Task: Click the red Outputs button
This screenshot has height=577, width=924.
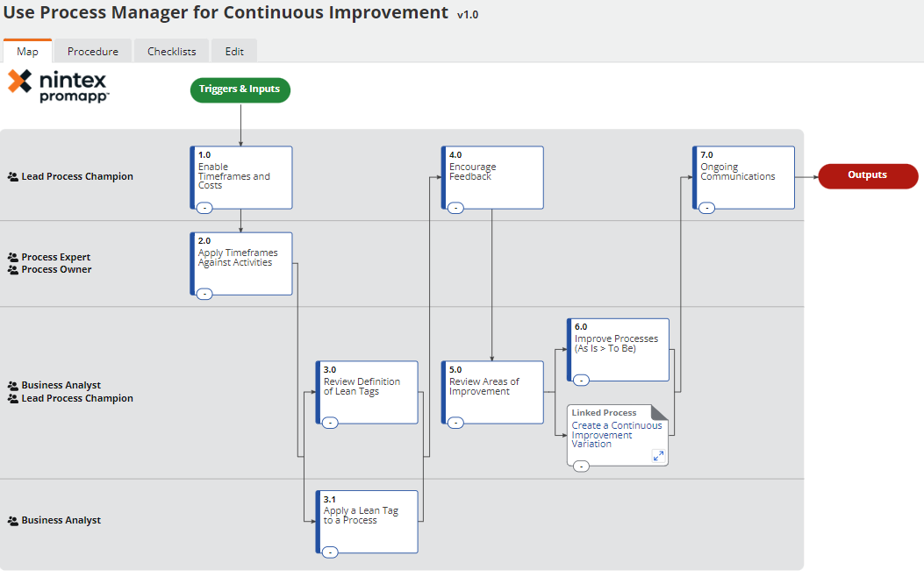Action: (867, 176)
